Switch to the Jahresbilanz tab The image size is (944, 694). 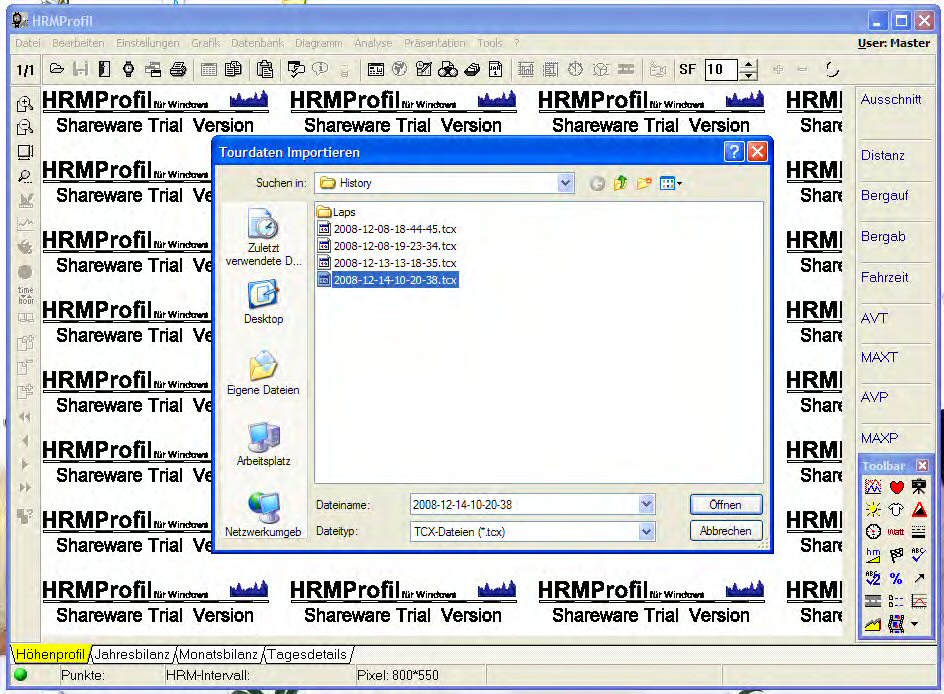(x=132, y=655)
